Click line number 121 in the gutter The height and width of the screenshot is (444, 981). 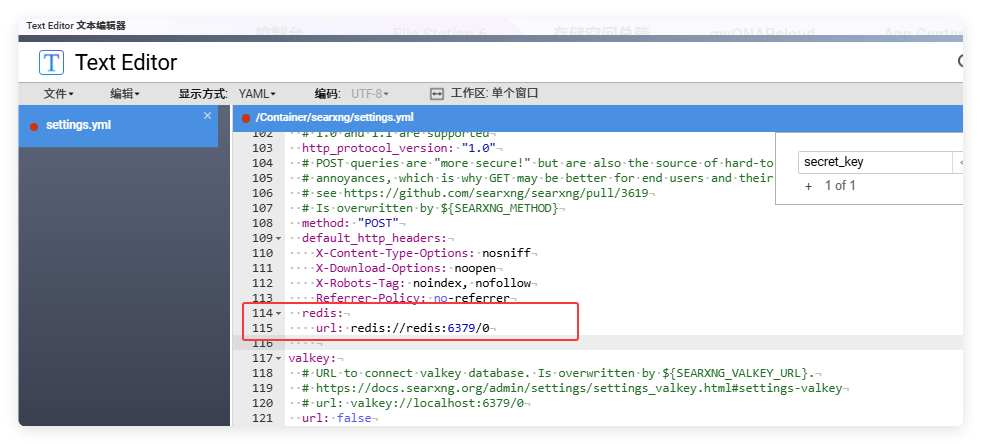pos(262,418)
